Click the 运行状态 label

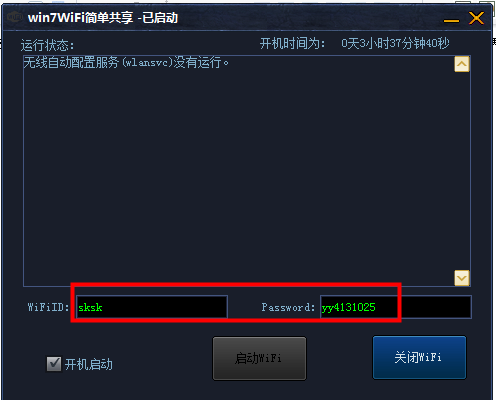point(48,45)
